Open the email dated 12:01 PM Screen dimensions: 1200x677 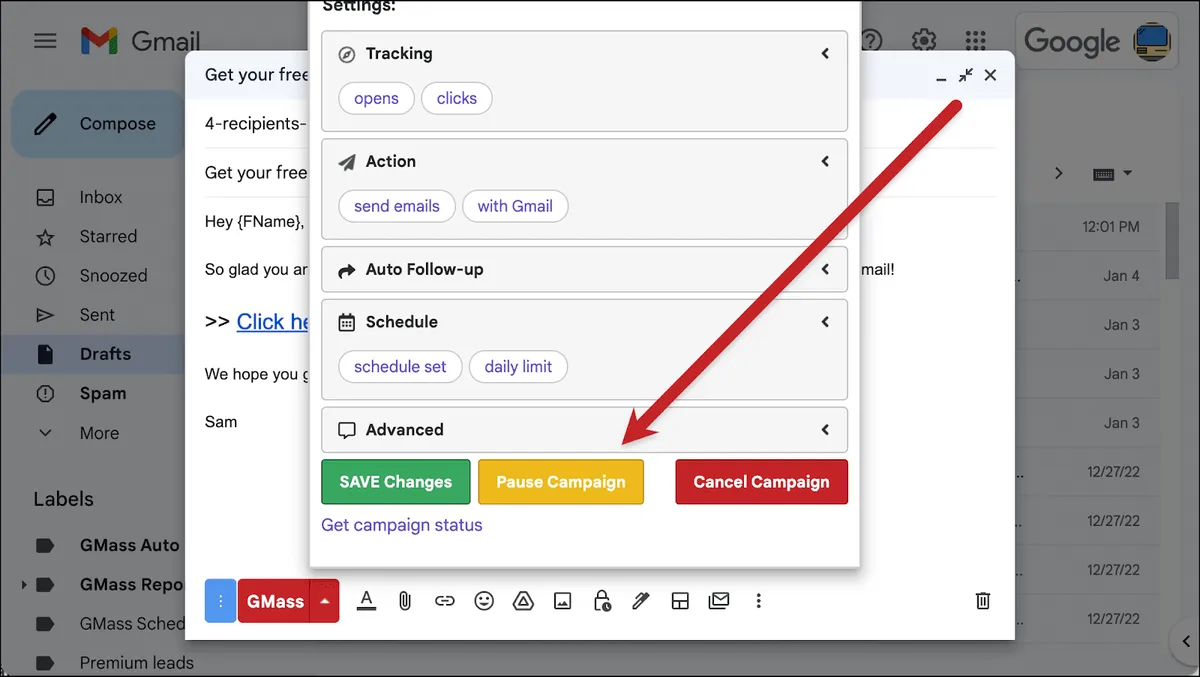point(1111,227)
